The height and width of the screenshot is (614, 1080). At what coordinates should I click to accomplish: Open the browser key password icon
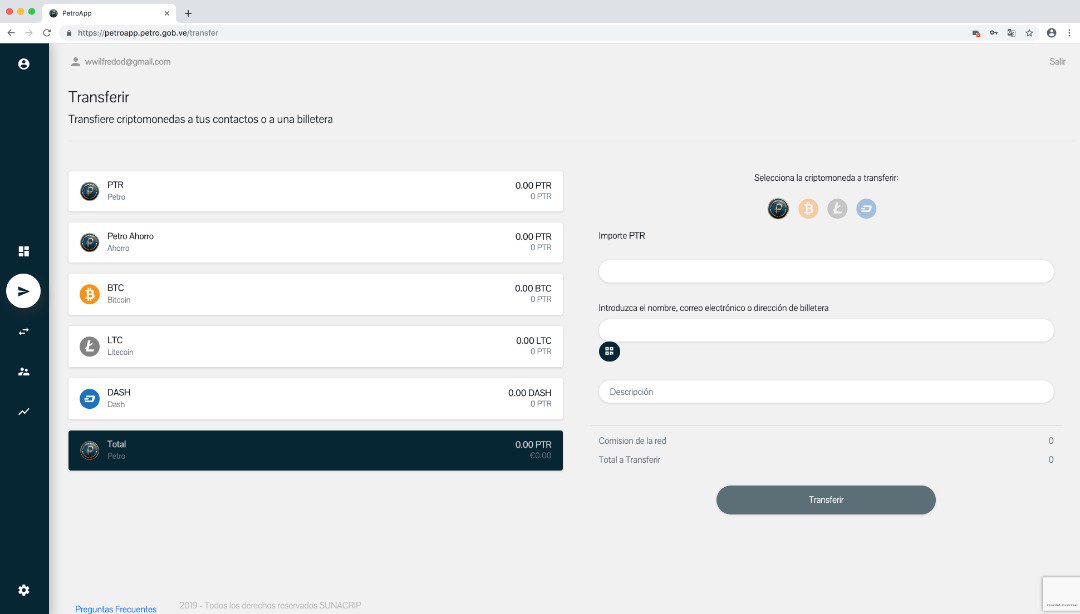click(x=993, y=32)
